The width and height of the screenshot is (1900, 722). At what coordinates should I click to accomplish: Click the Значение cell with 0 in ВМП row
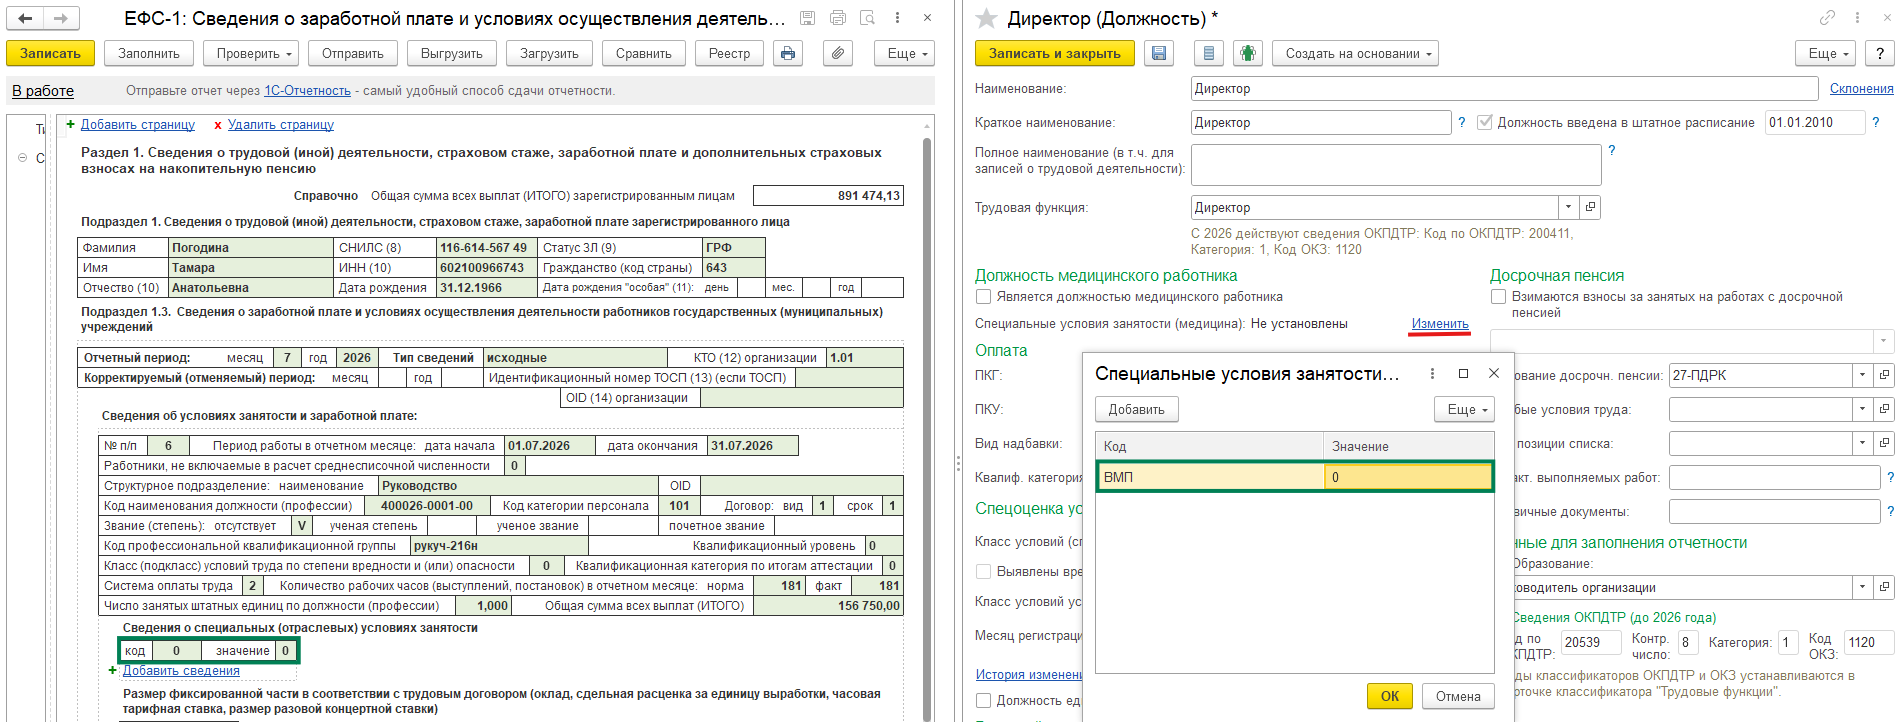coord(1408,477)
